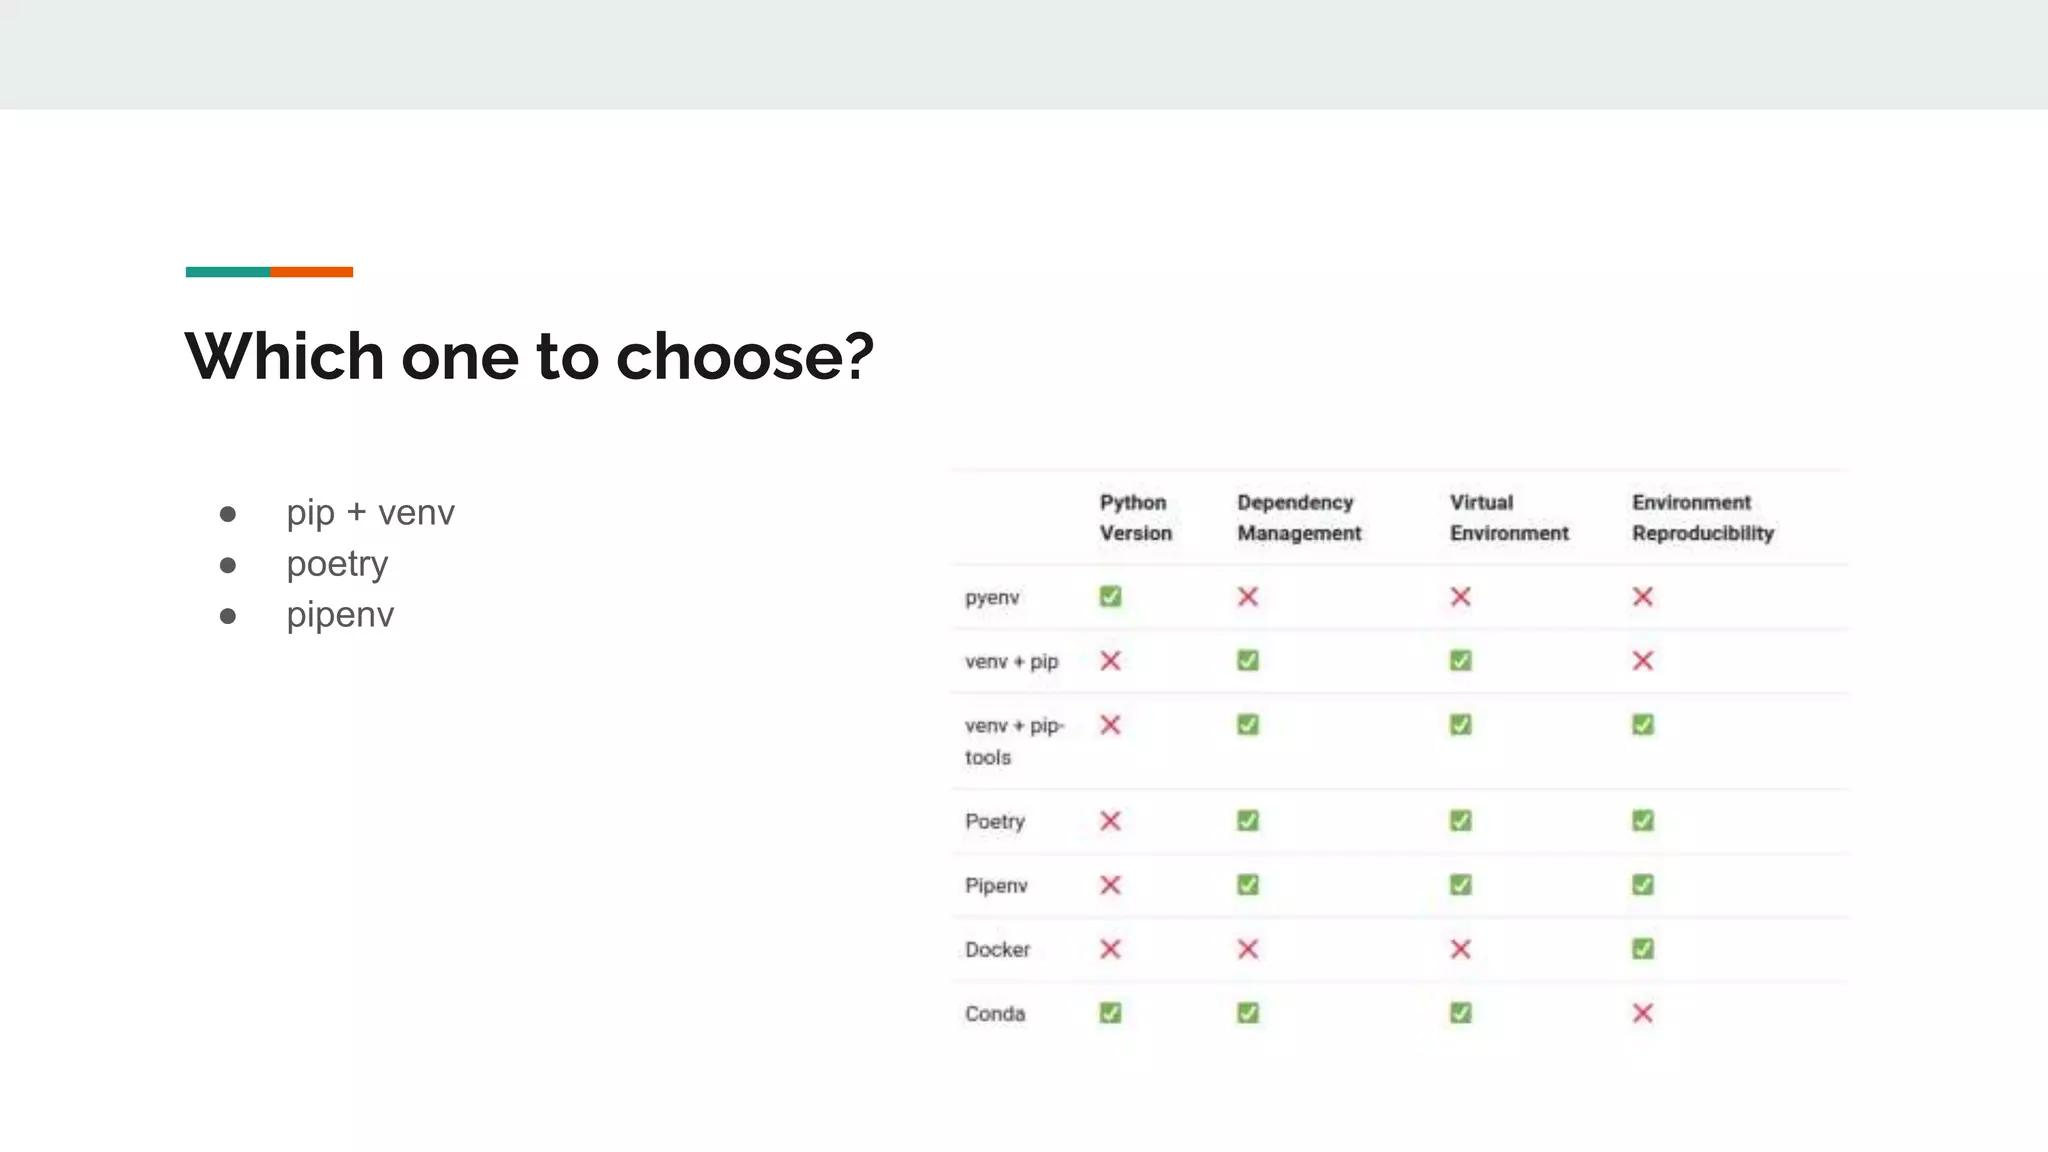
Task: Click venv + pip-tools Dependency Management checkmark
Action: click(x=1247, y=725)
